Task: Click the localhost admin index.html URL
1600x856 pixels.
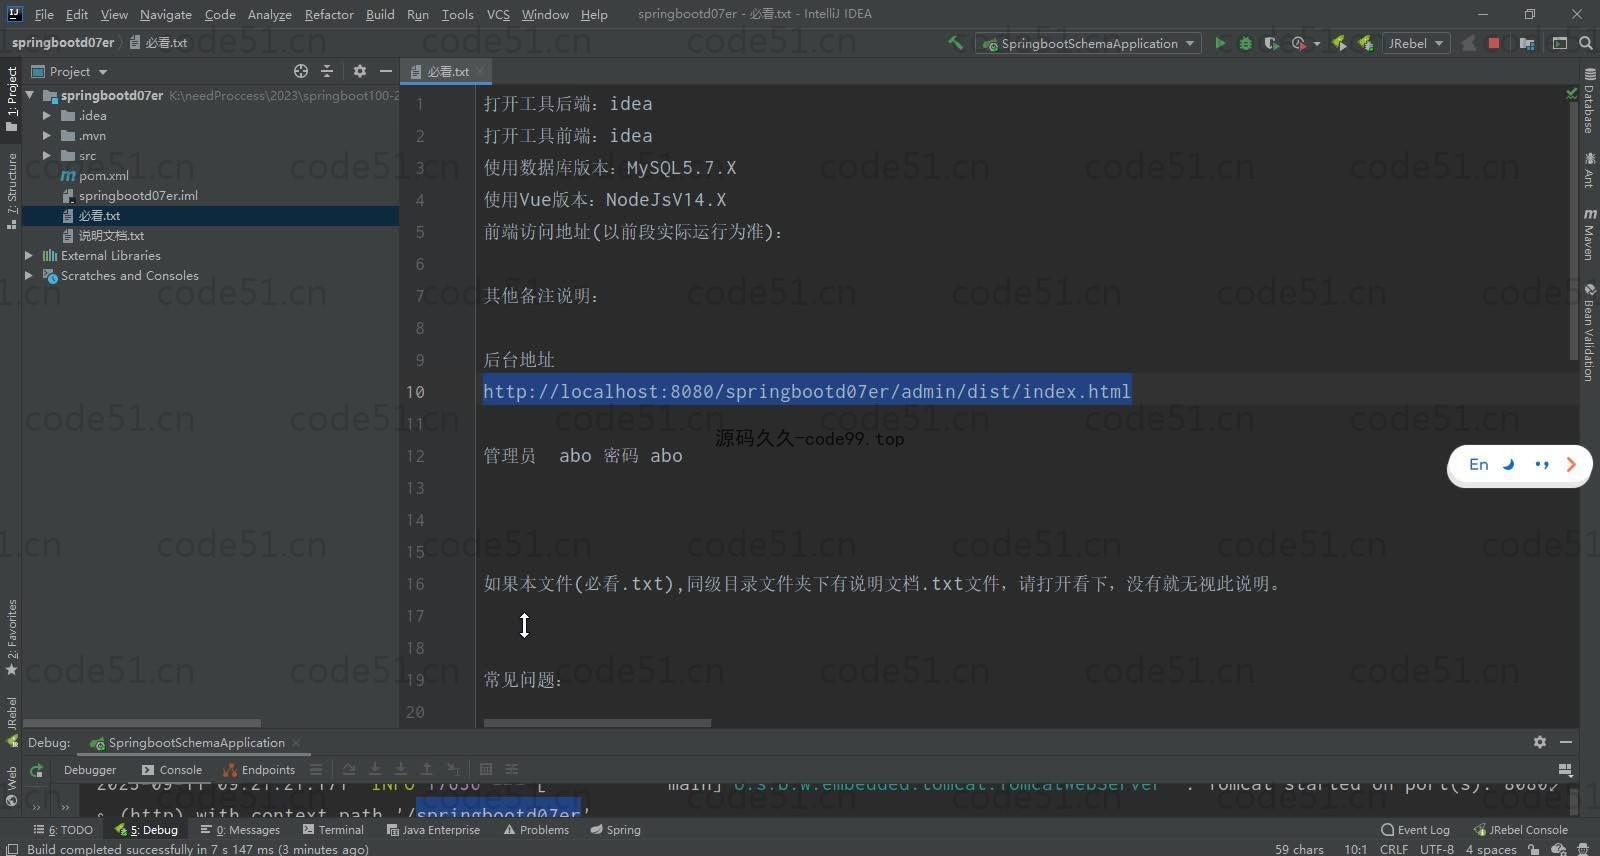Action: click(807, 391)
